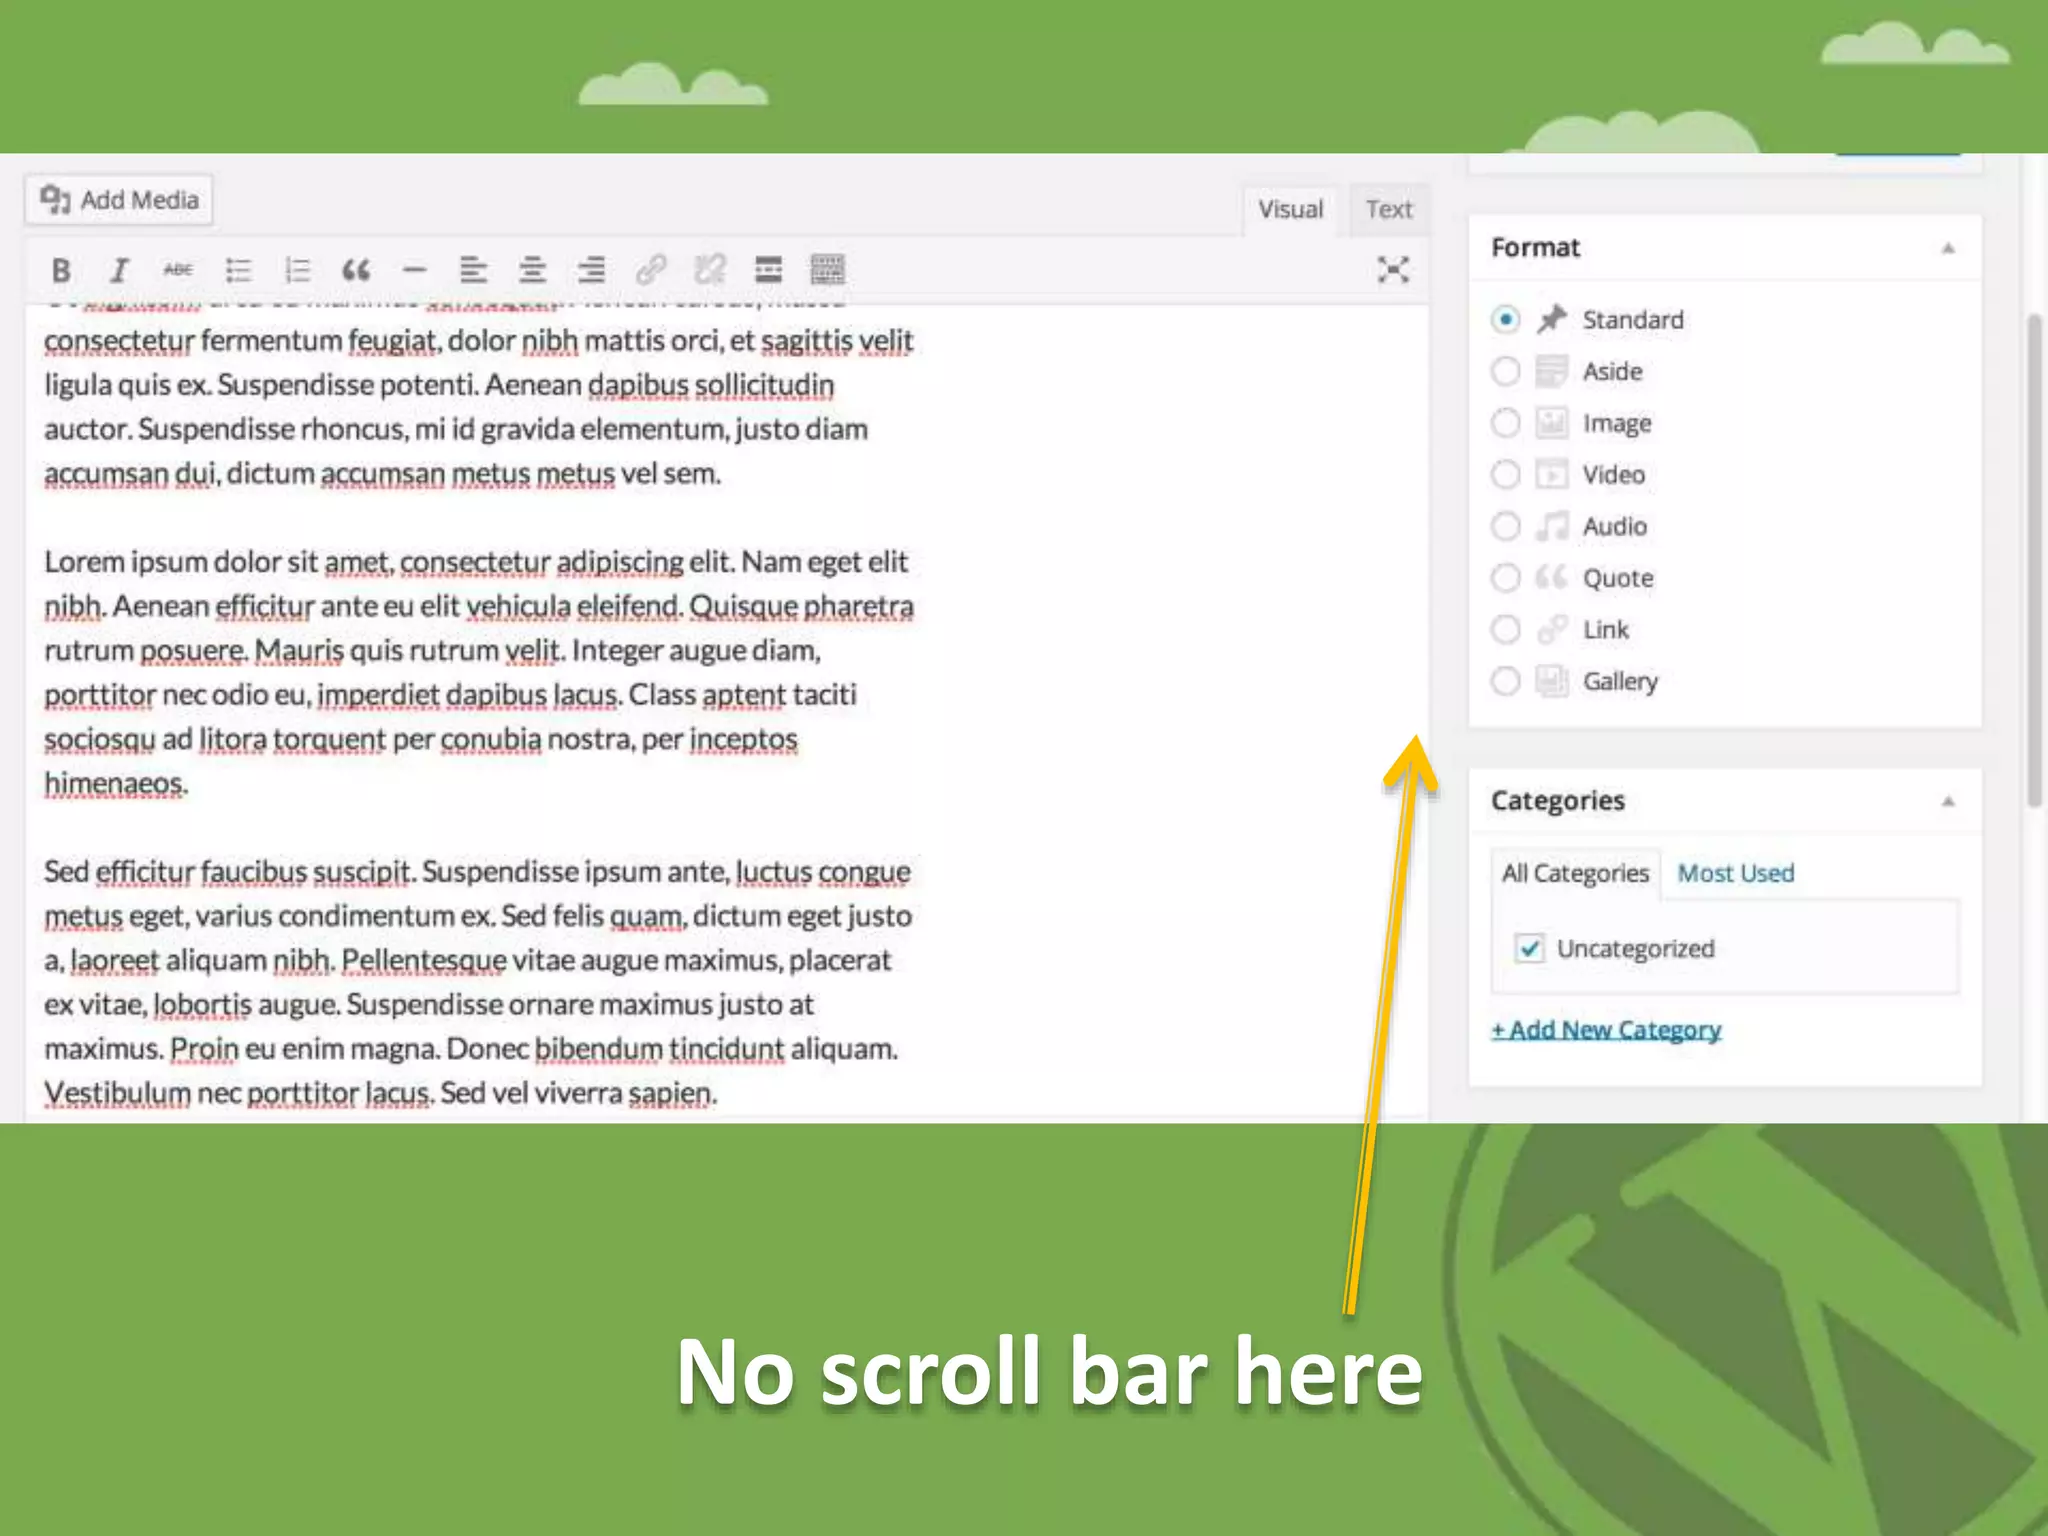Align text right
Image resolution: width=2048 pixels, height=1536 pixels.
(591, 270)
